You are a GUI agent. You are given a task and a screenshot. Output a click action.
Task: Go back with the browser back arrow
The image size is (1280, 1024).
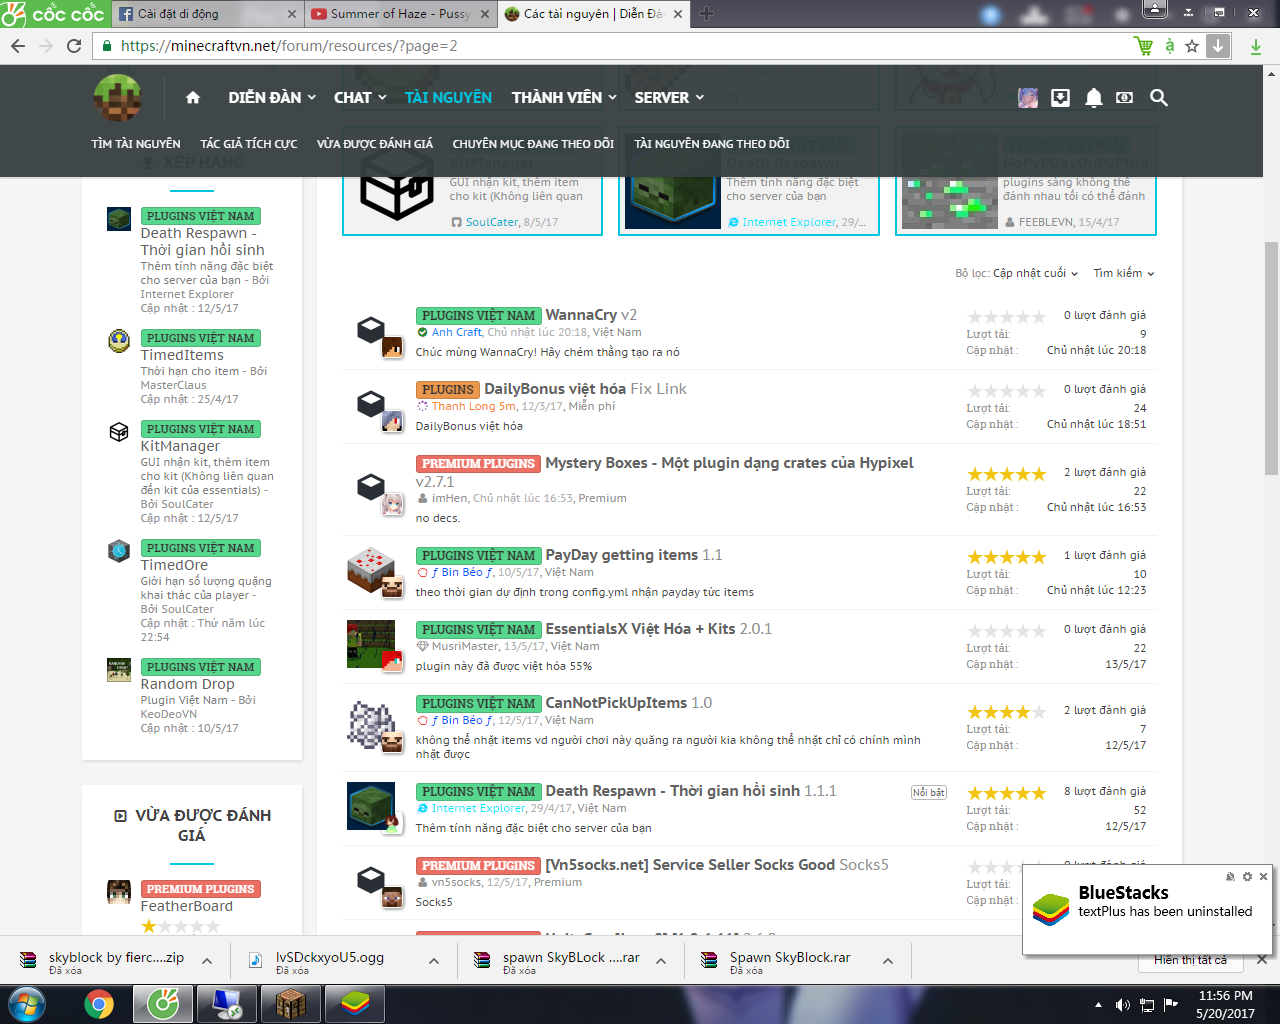point(18,46)
